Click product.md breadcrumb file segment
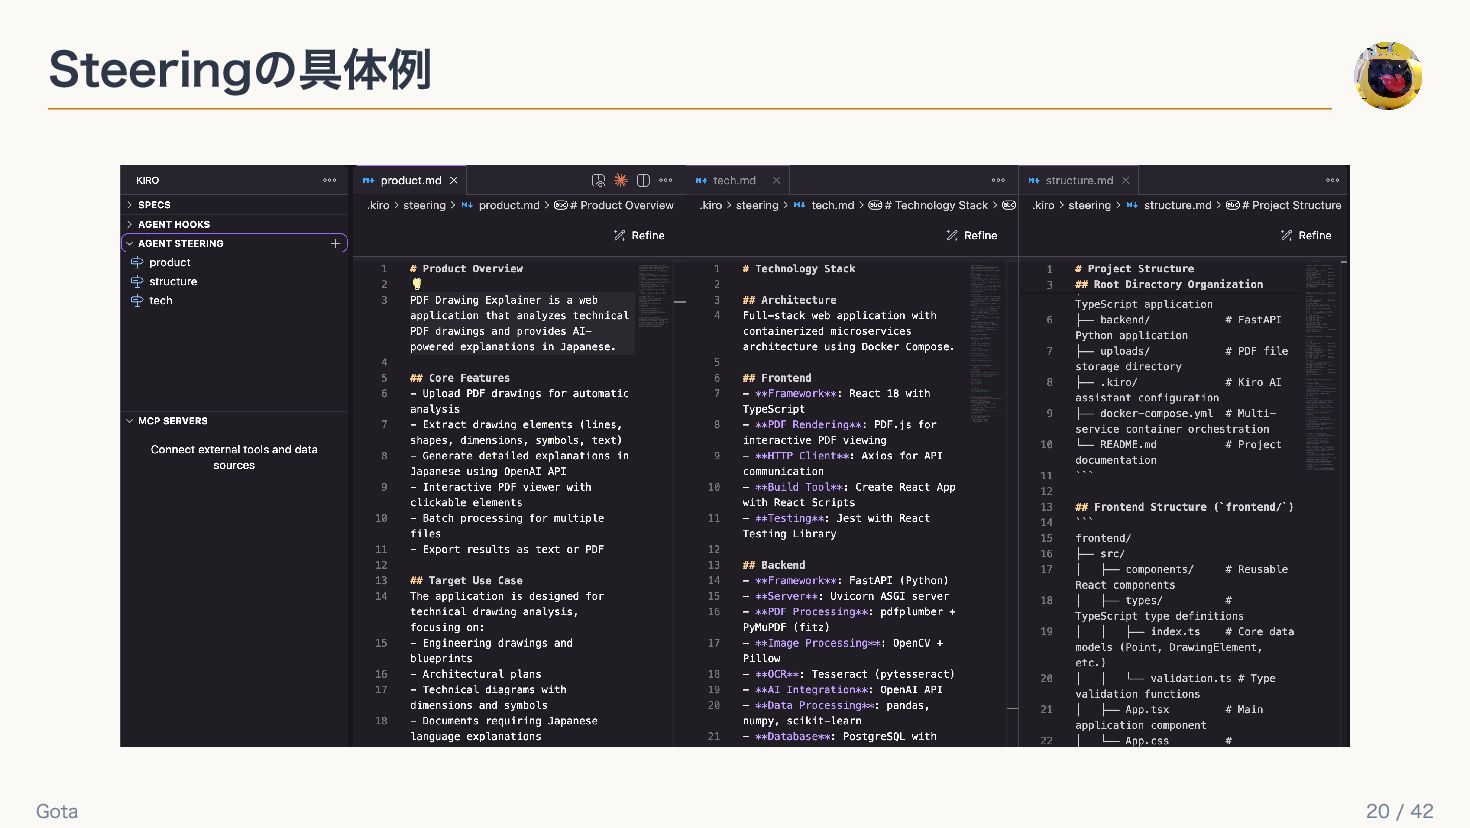The width and height of the screenshot is (1470, 828). pyautogui.click(x=508, y=206)
